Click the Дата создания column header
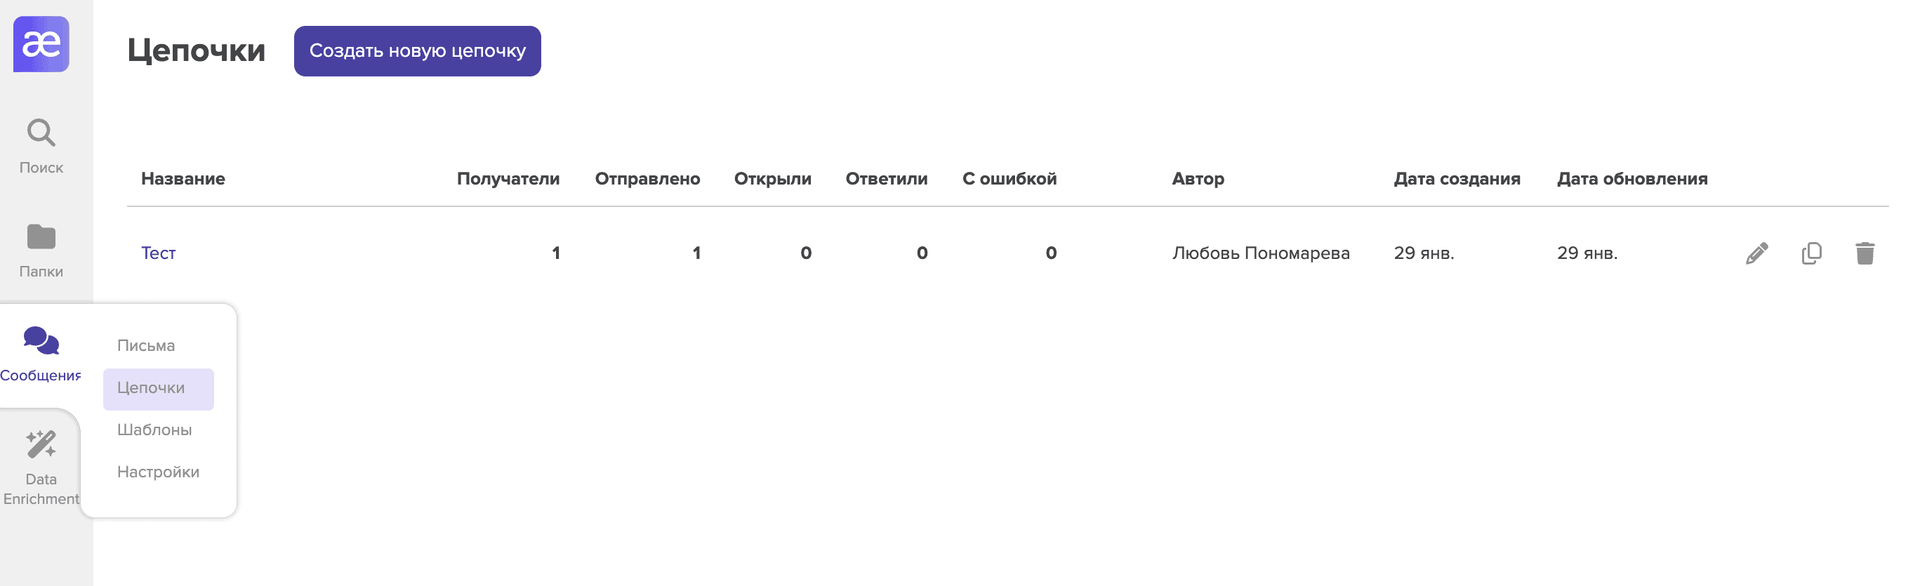This screenshot has height=586, width=1920. coord(1457,179)
